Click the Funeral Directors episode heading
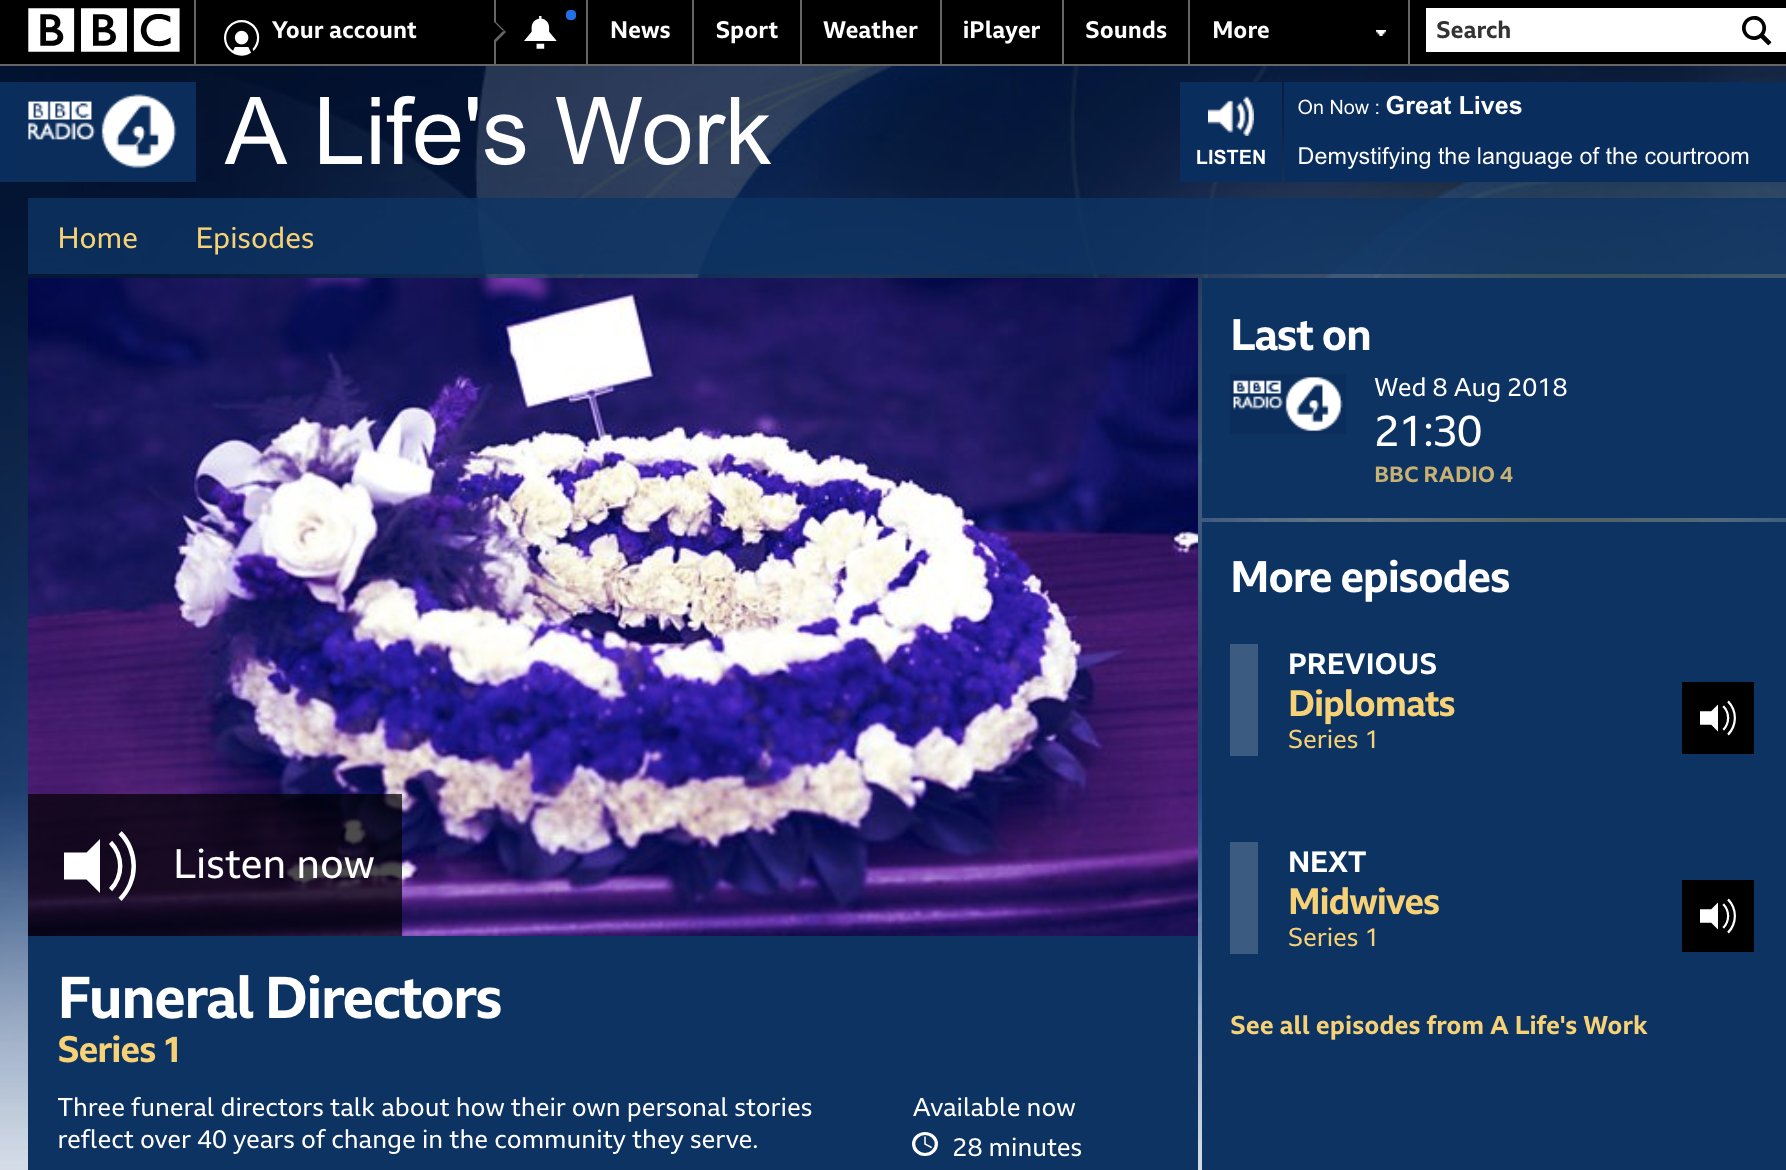Screen dimensions: 1786x1170 tap(280, 998)
